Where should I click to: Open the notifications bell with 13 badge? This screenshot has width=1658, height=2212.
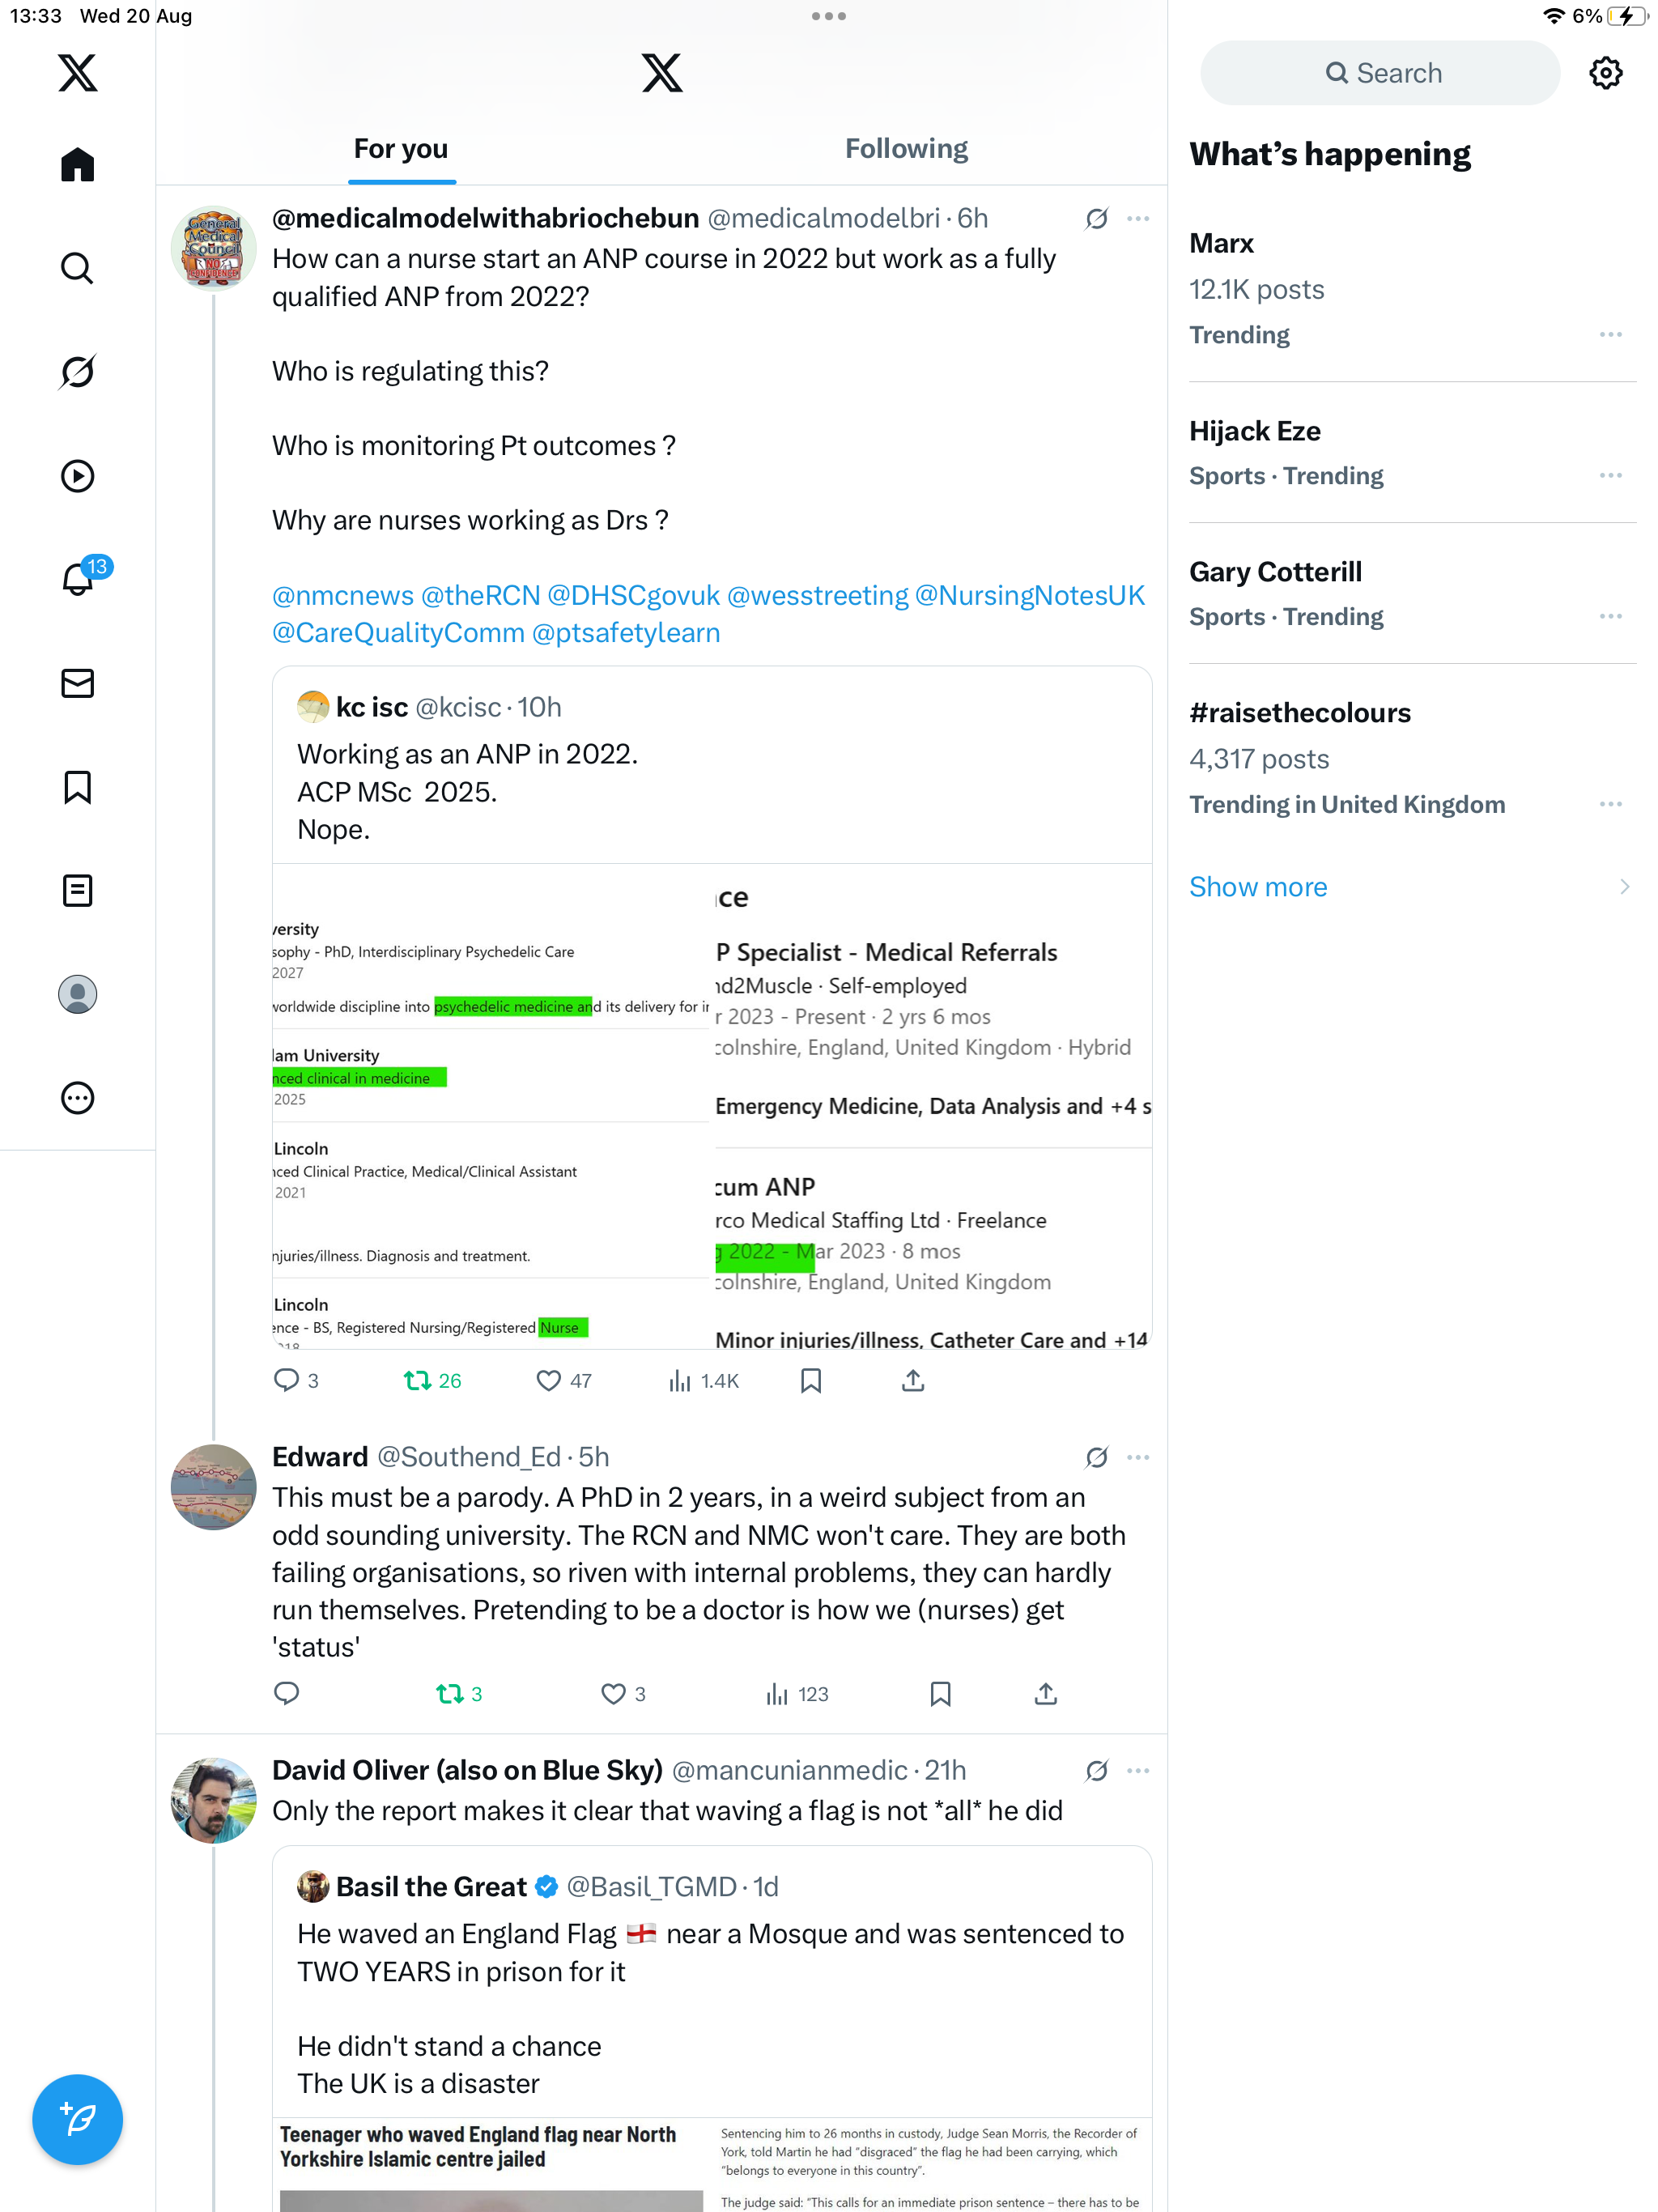point(77,579)
